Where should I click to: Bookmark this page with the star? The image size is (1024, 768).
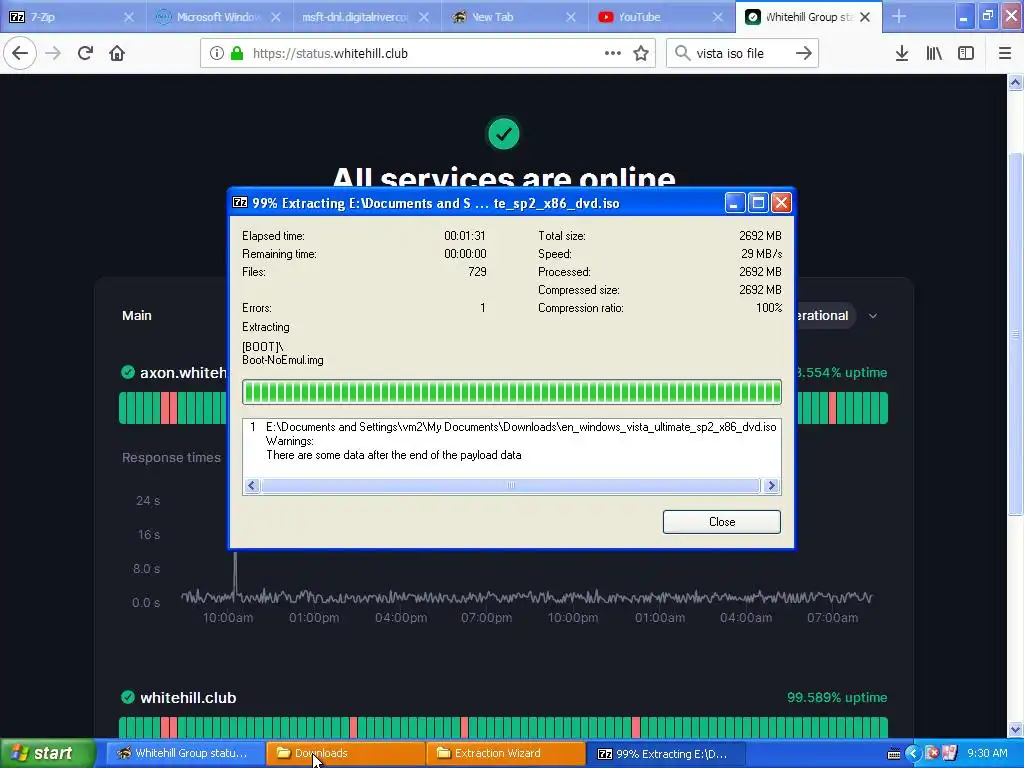coord(641,54)
